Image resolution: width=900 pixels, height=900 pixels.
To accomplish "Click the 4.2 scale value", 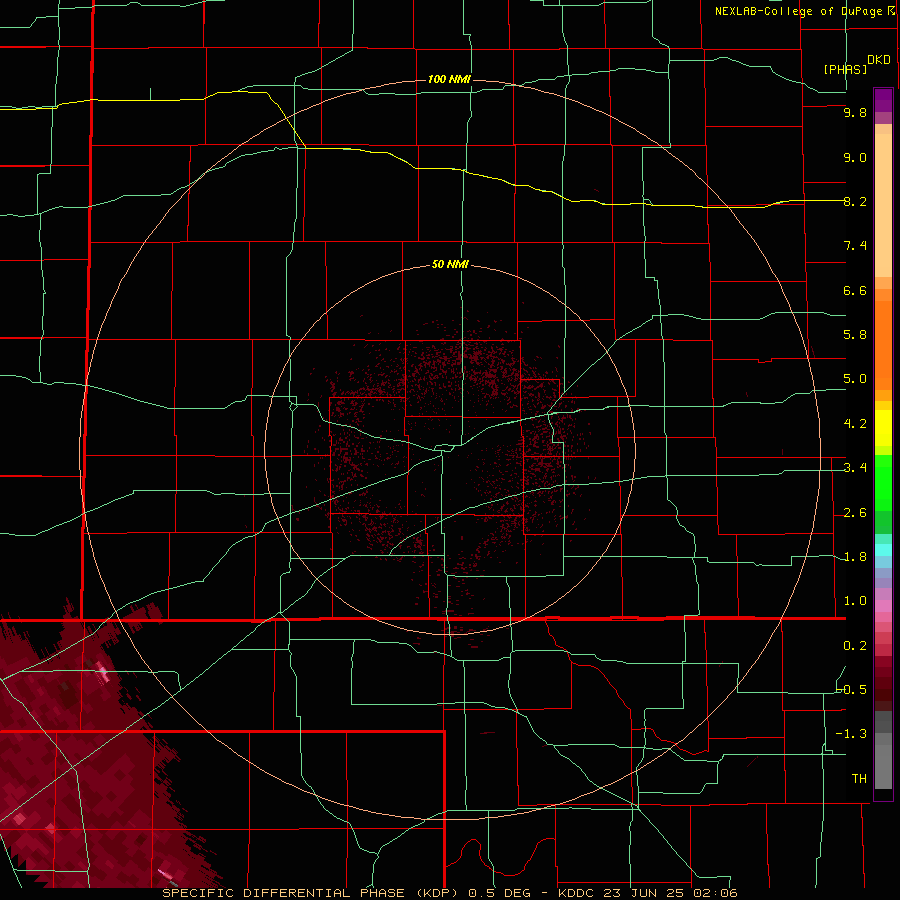I will [855, 424].
